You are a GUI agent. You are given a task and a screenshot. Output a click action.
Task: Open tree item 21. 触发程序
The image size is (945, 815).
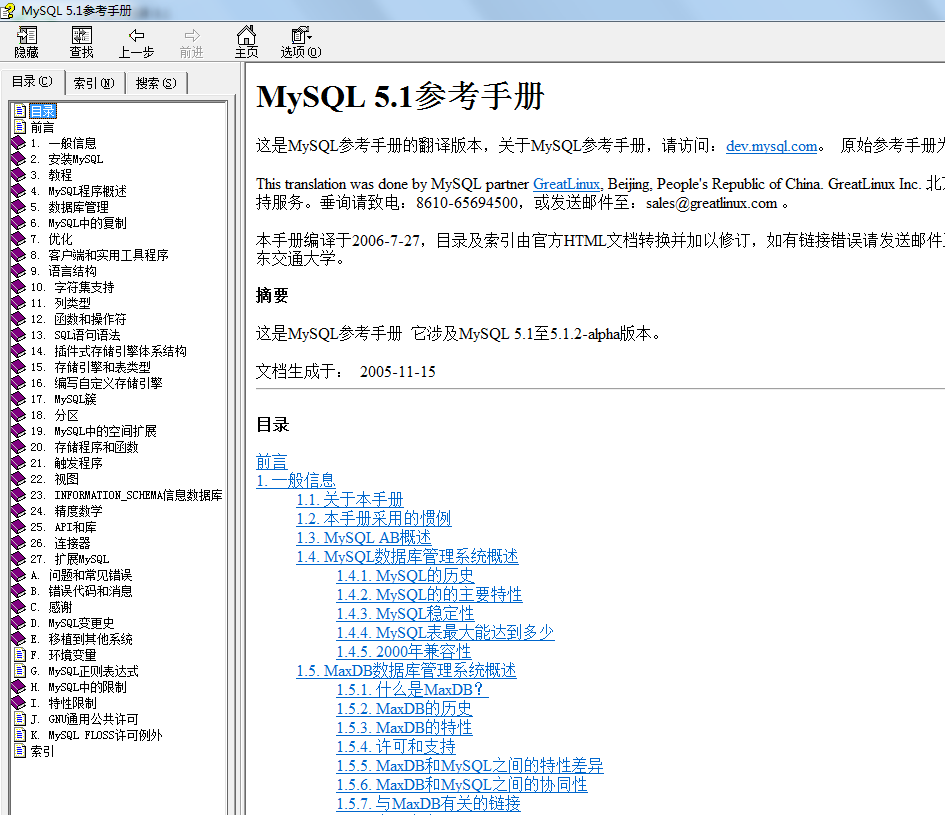coord(66,463)
